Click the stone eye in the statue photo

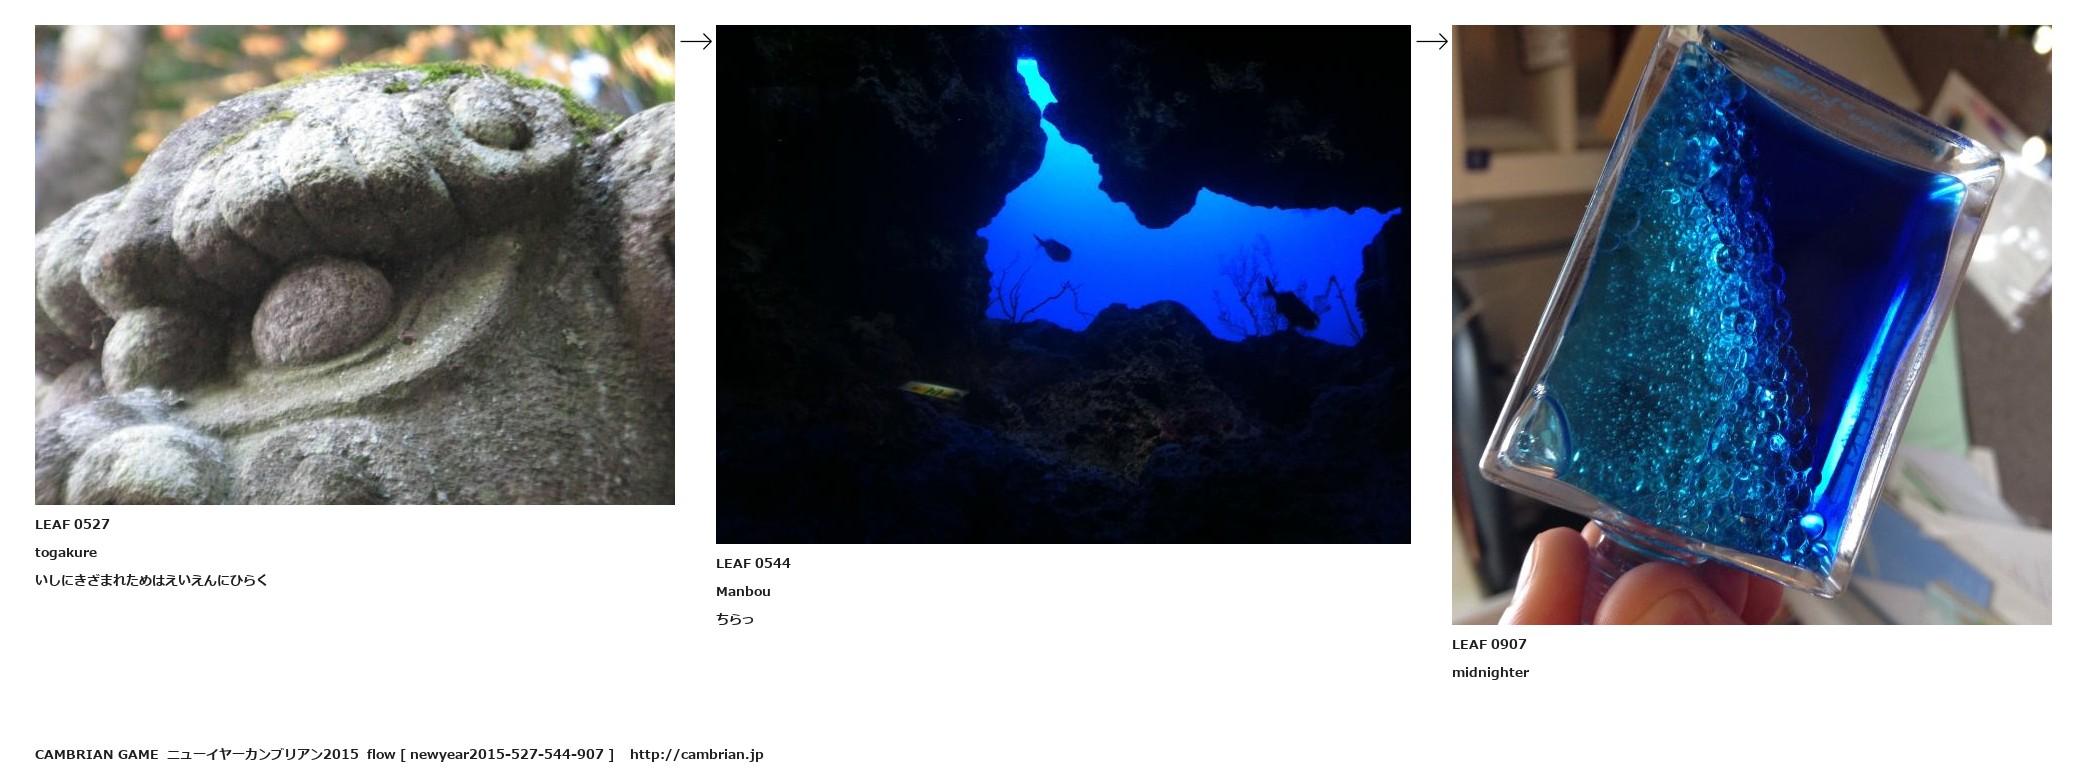pyautogui.click(x=322, y=311)
